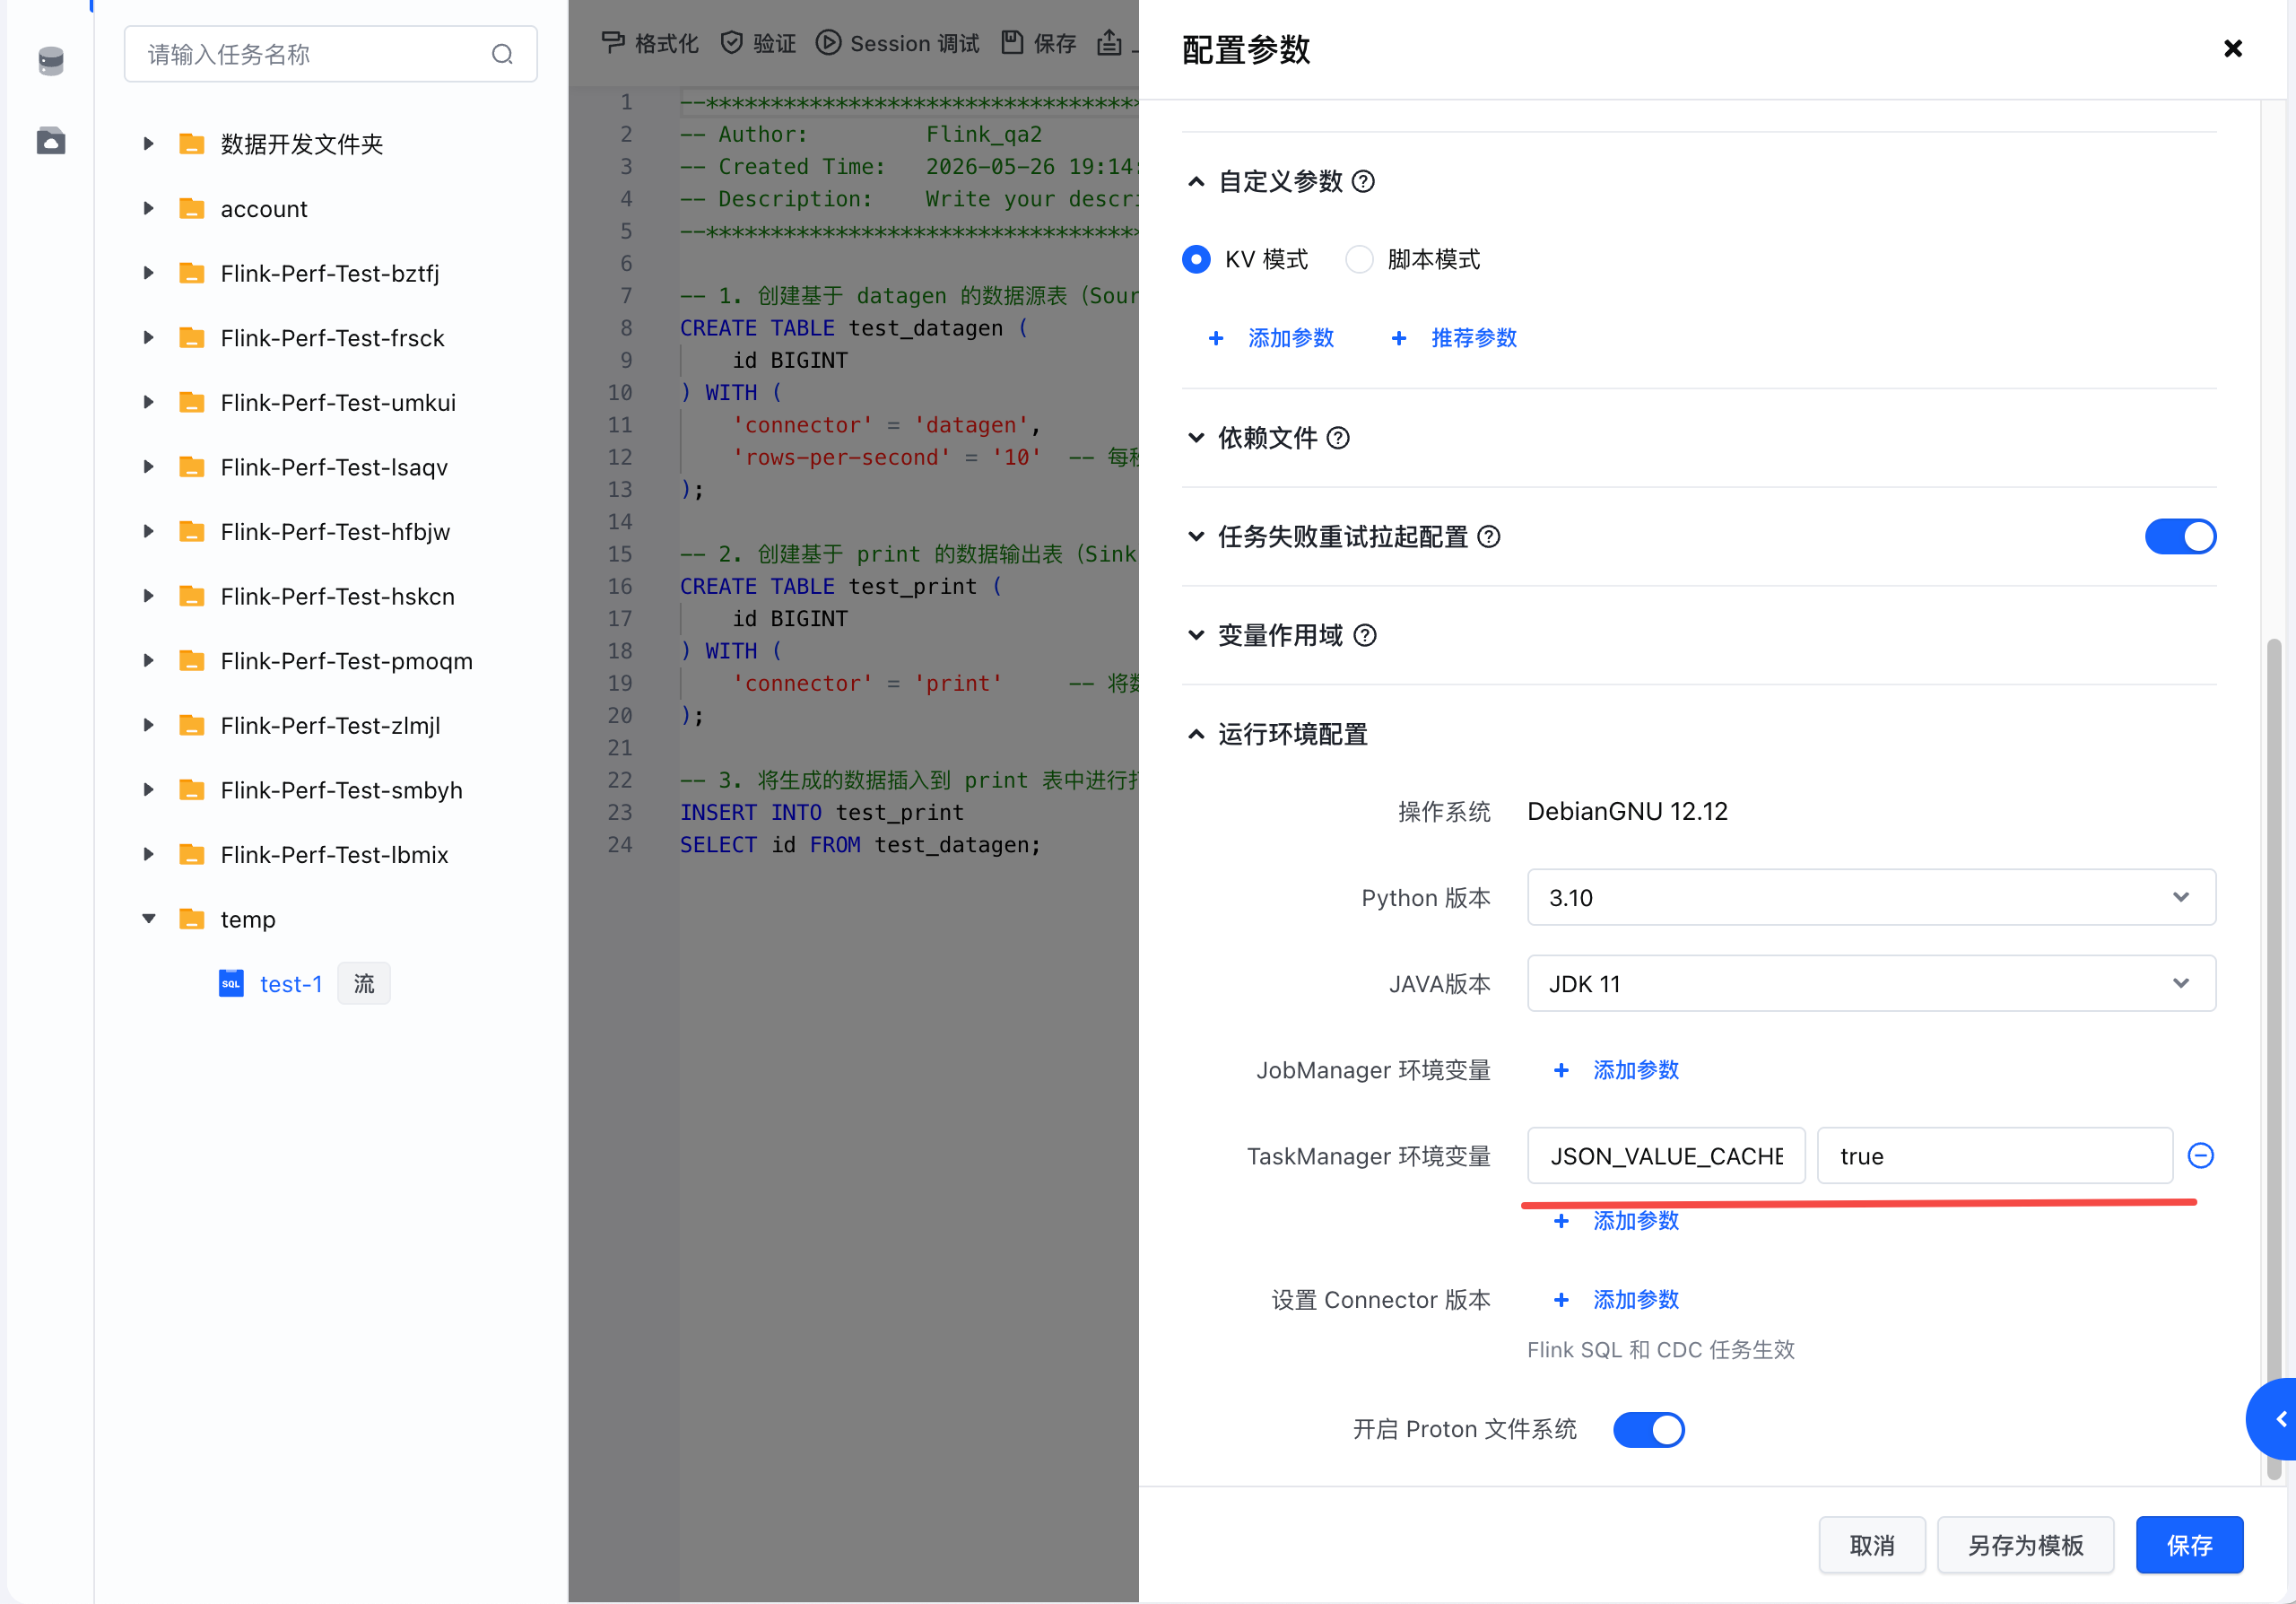Collapse the 运行环境配置 section
Image resolution: width=2296 pixels, height=1604 pixels.
1196,735
